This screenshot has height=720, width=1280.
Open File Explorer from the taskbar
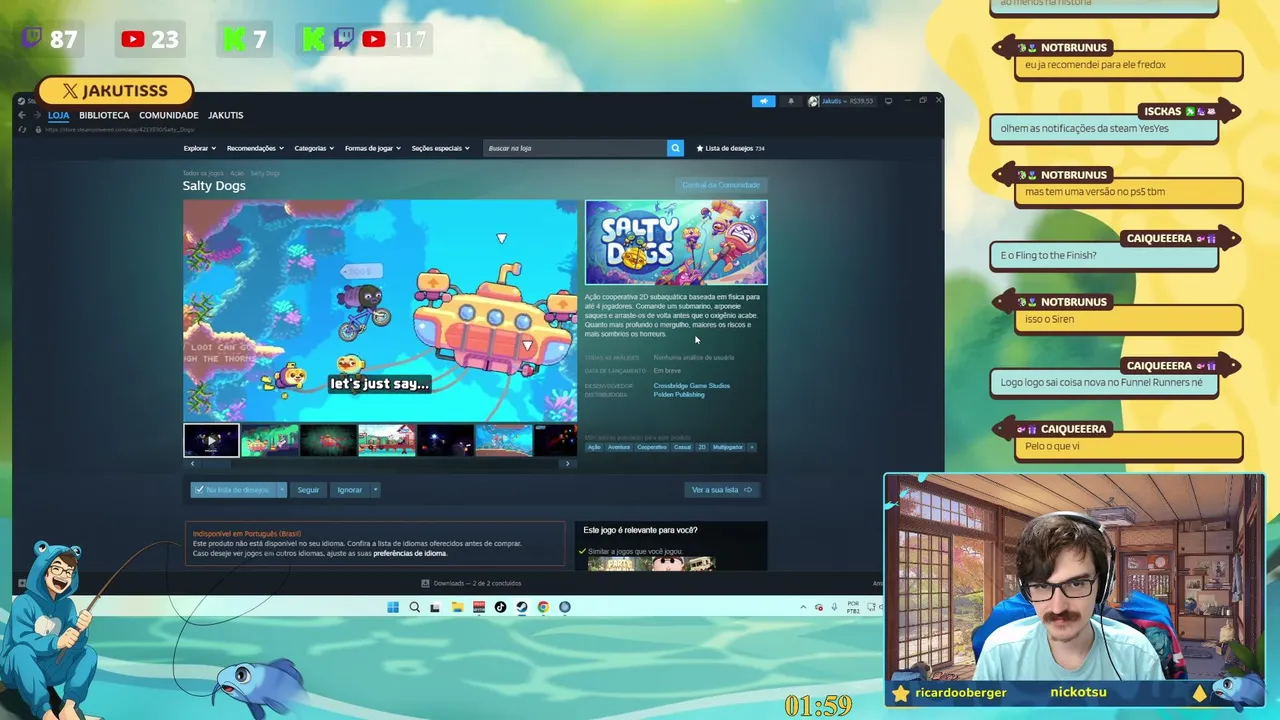[x=457, y=607]
